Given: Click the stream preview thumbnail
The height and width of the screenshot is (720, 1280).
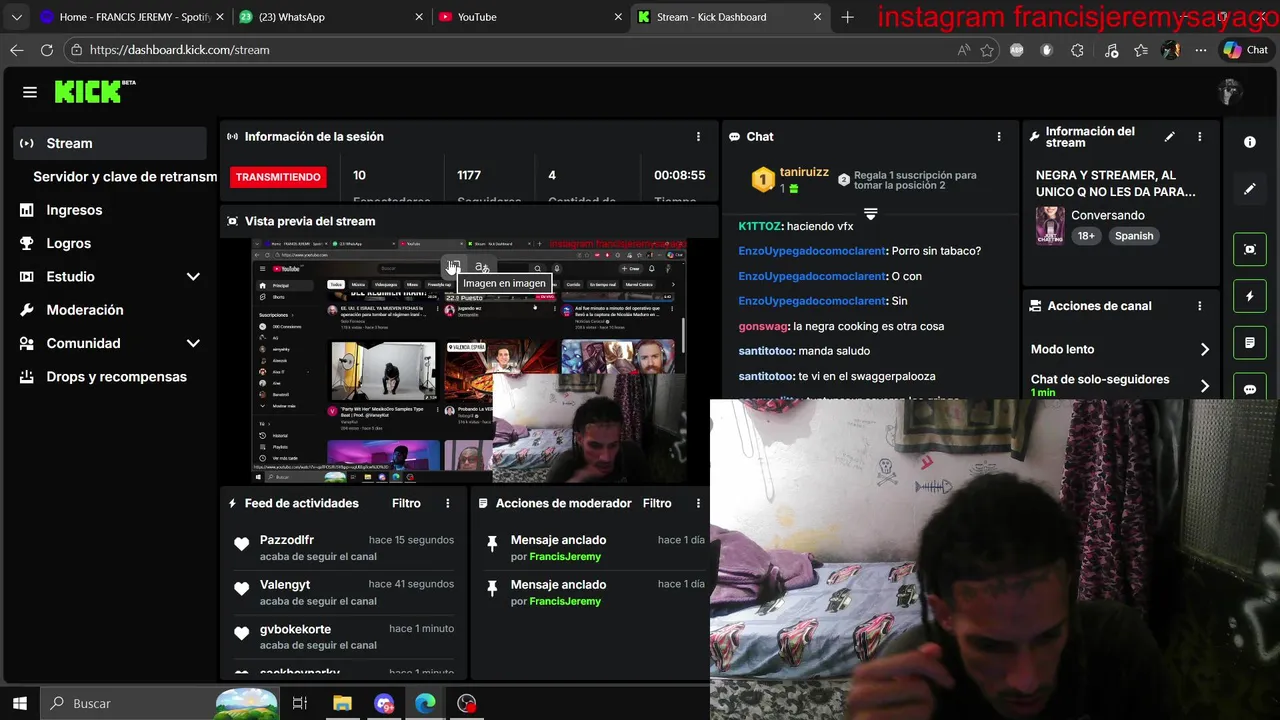Looking at the screenshot, I should pos(469,360).
